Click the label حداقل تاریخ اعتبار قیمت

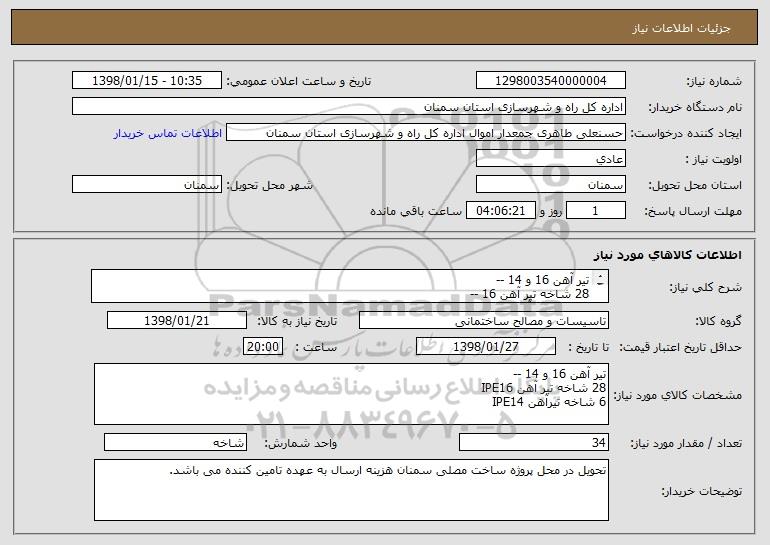[x=680, y=347]
